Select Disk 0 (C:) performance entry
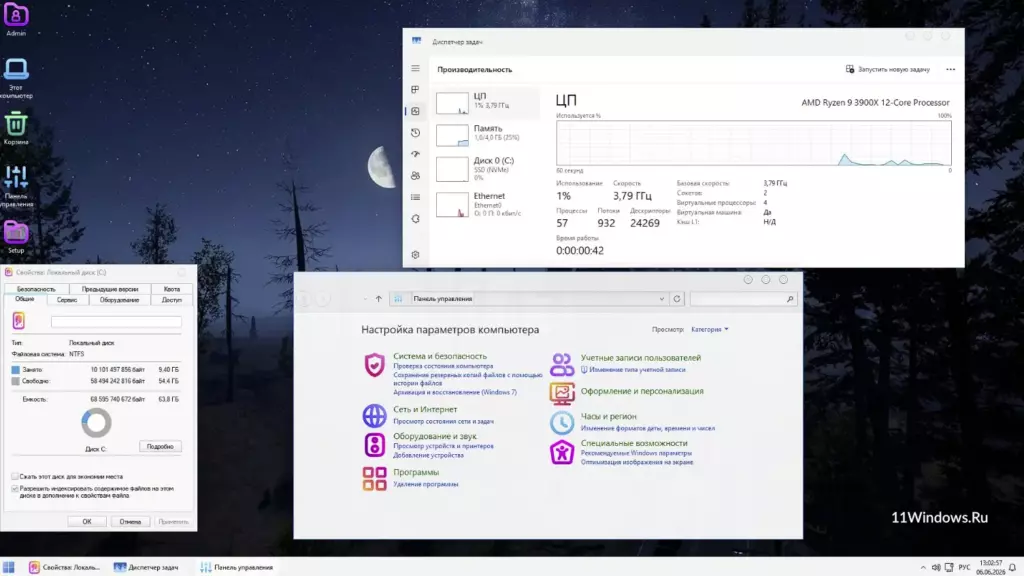Image resolution: width=1024 pixels, height=576 pixels. (x=487, y=168)
